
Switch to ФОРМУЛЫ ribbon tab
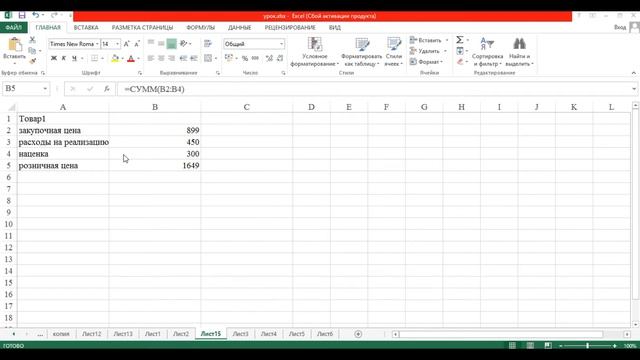[x=200, y=27]
